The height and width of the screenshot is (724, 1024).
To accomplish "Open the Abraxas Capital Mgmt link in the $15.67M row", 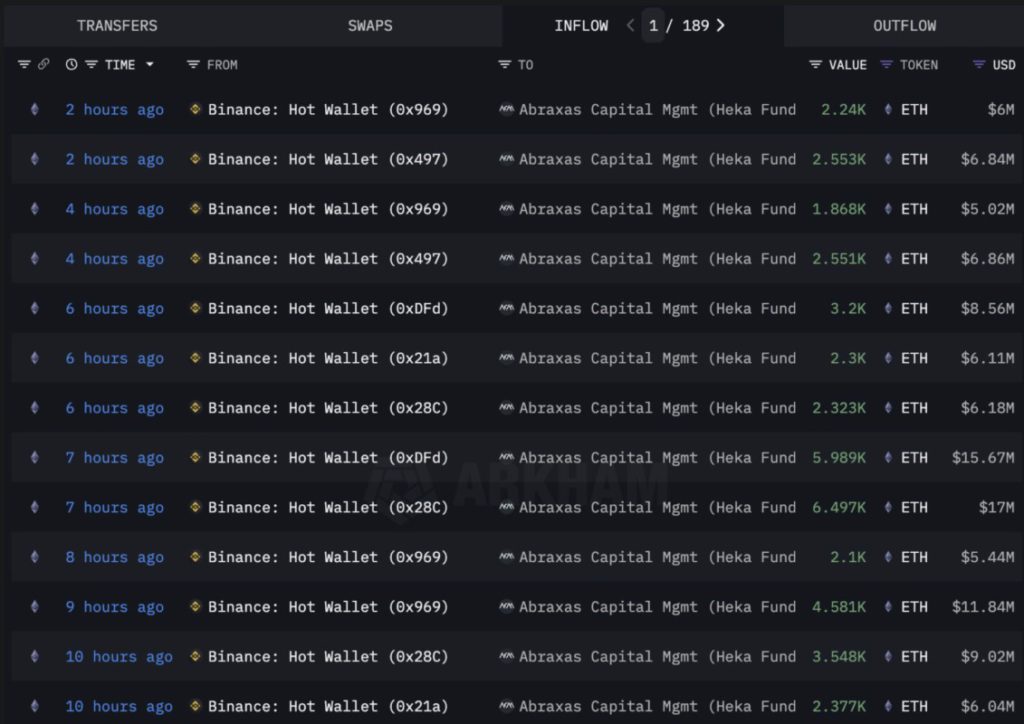I will coord(657,458).
